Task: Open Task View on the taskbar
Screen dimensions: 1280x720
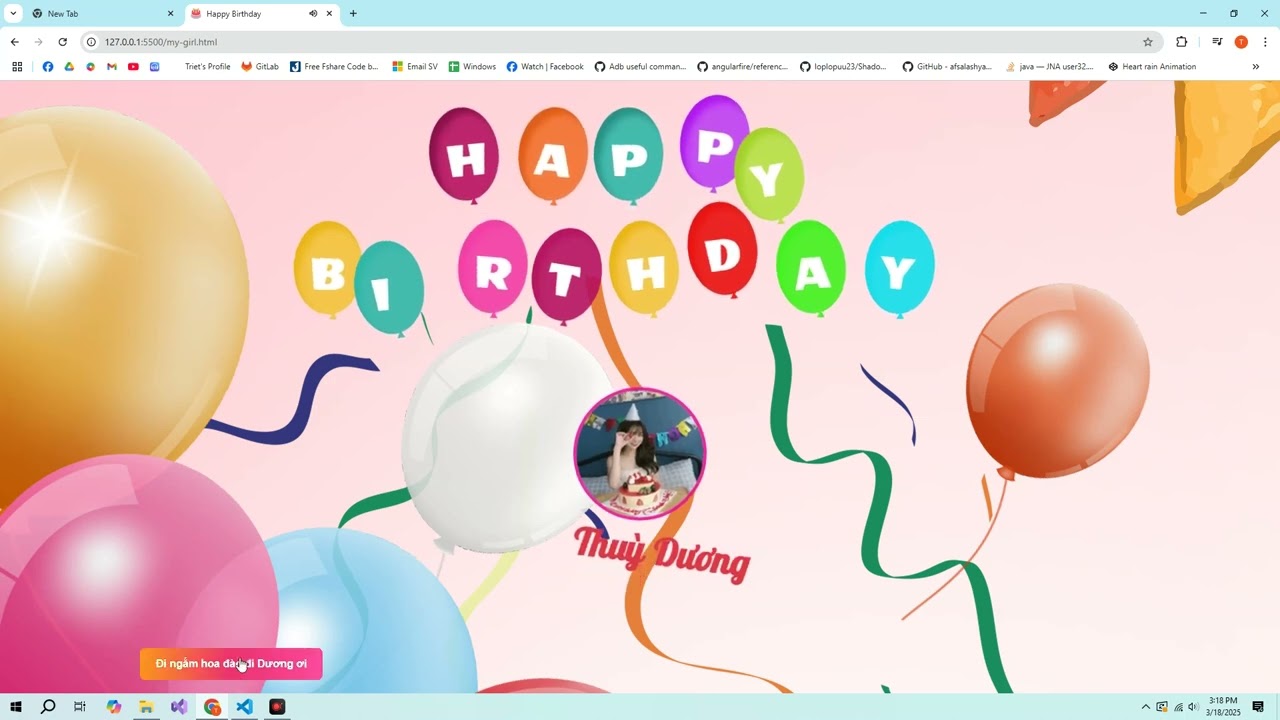Action: [x=80, y=707]
